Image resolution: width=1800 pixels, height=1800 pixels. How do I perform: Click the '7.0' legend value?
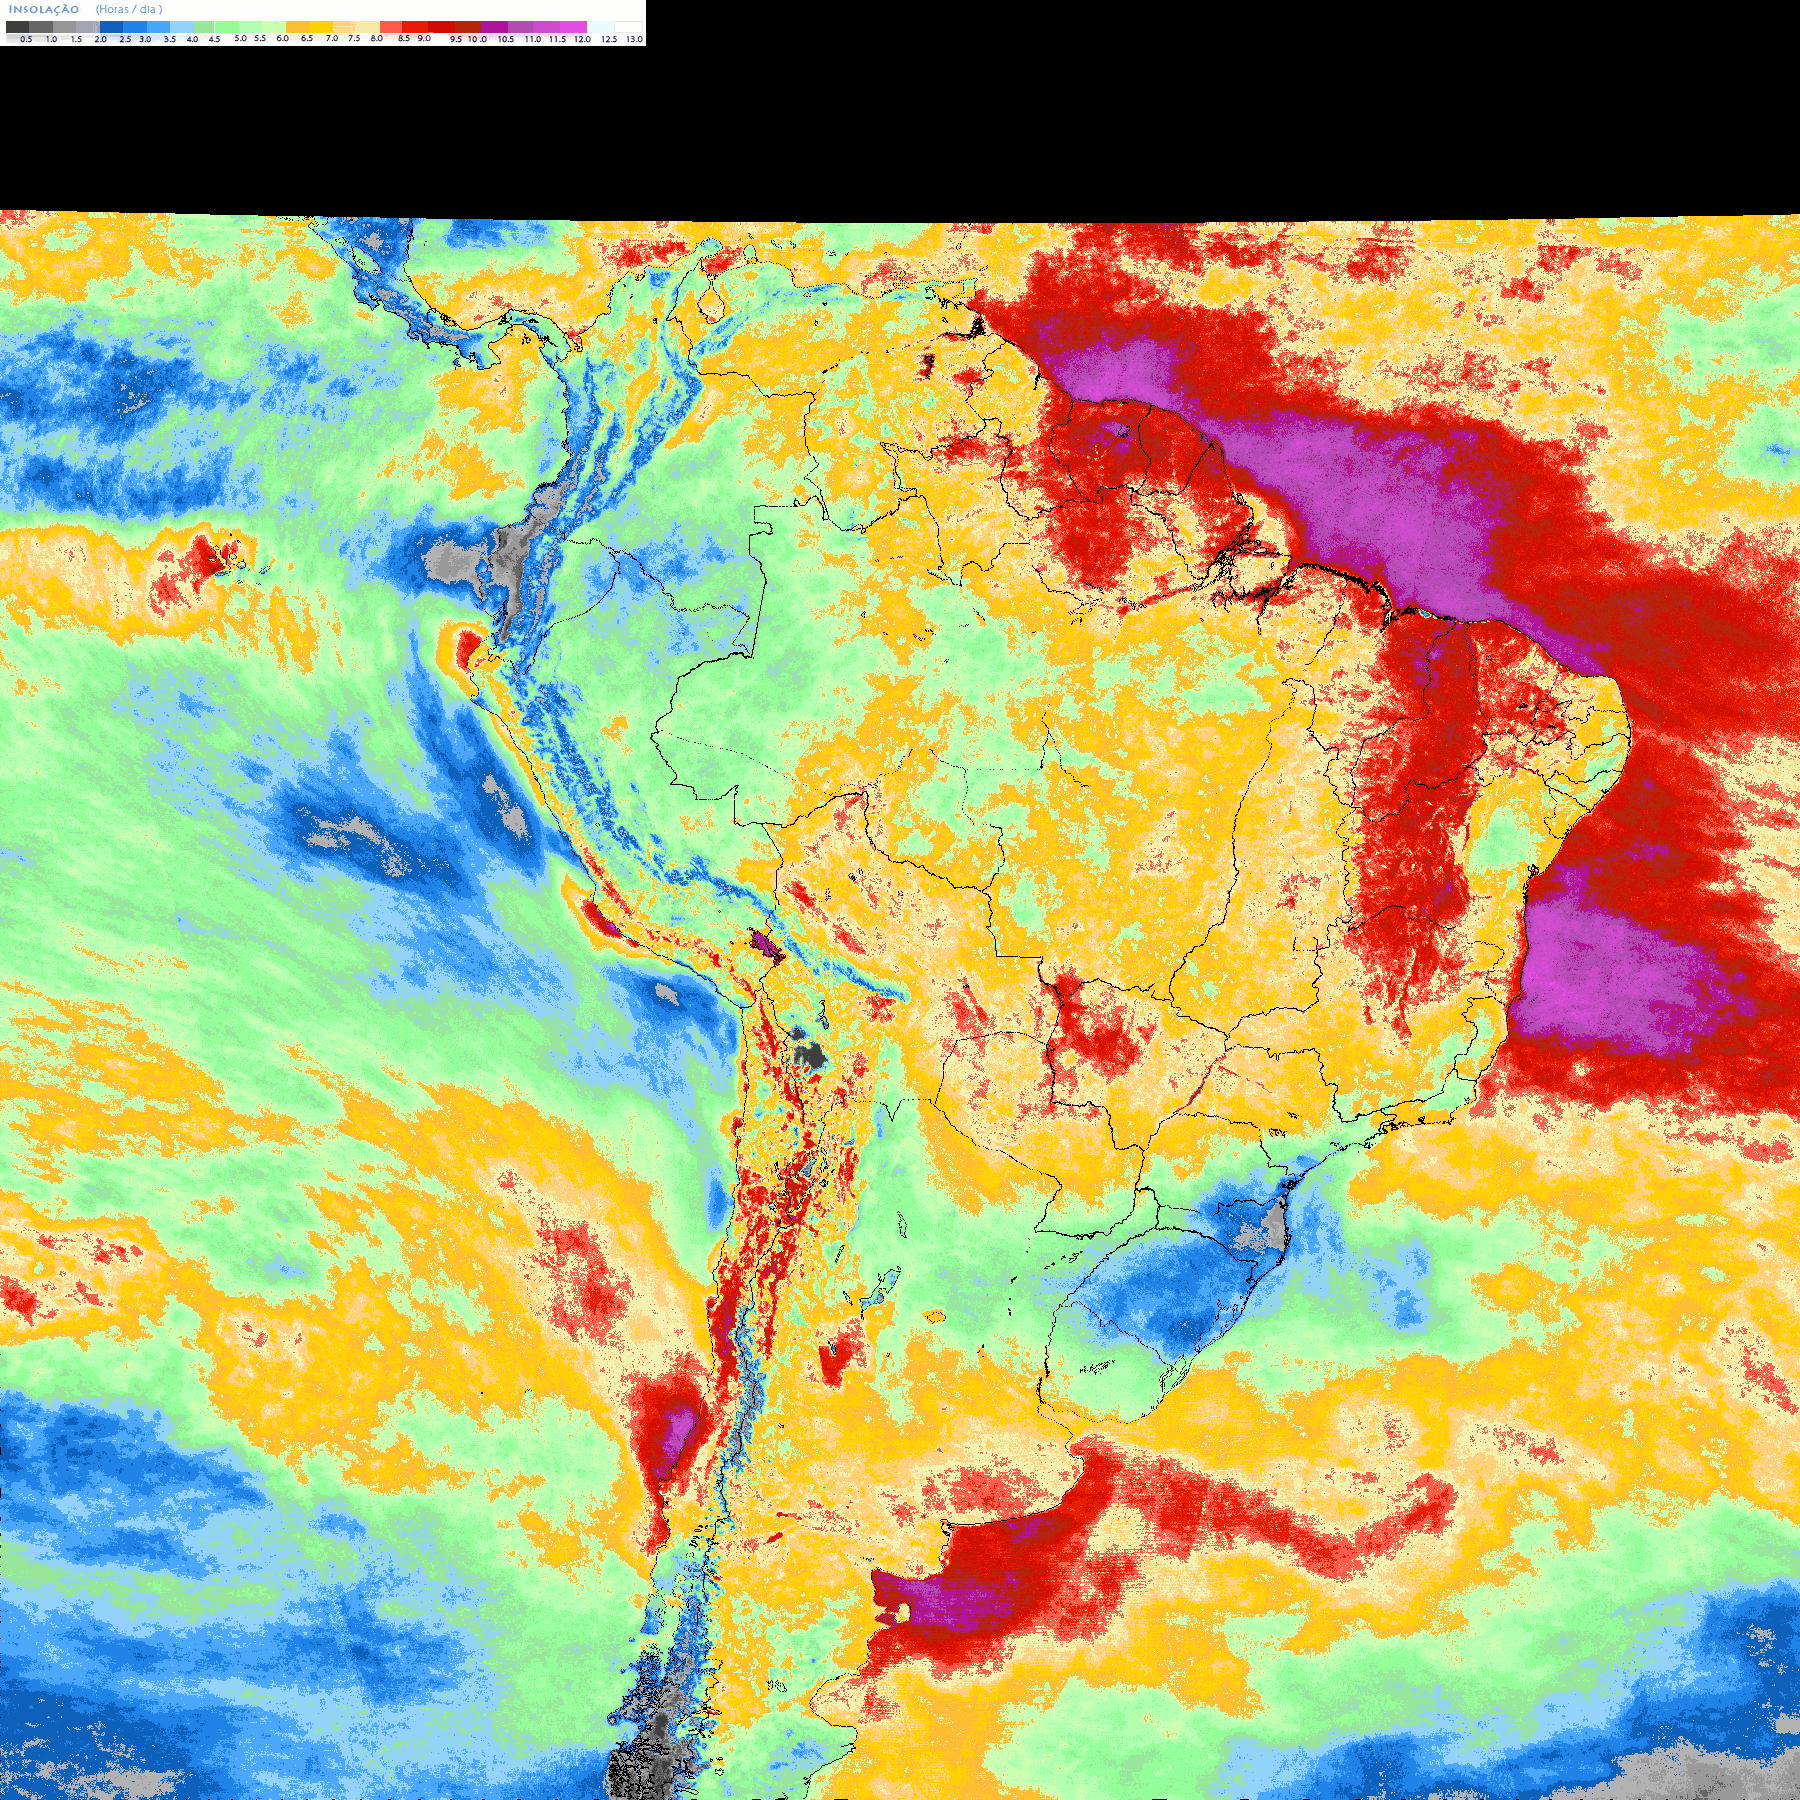[x=332, y=38]
